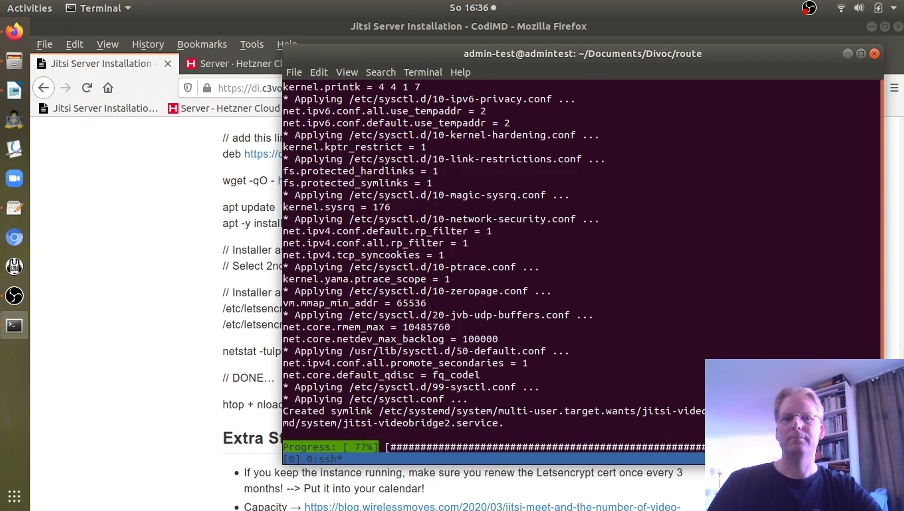
Task: Open Server - Hetzner Cloud bookmark
Action: [224, 108]
